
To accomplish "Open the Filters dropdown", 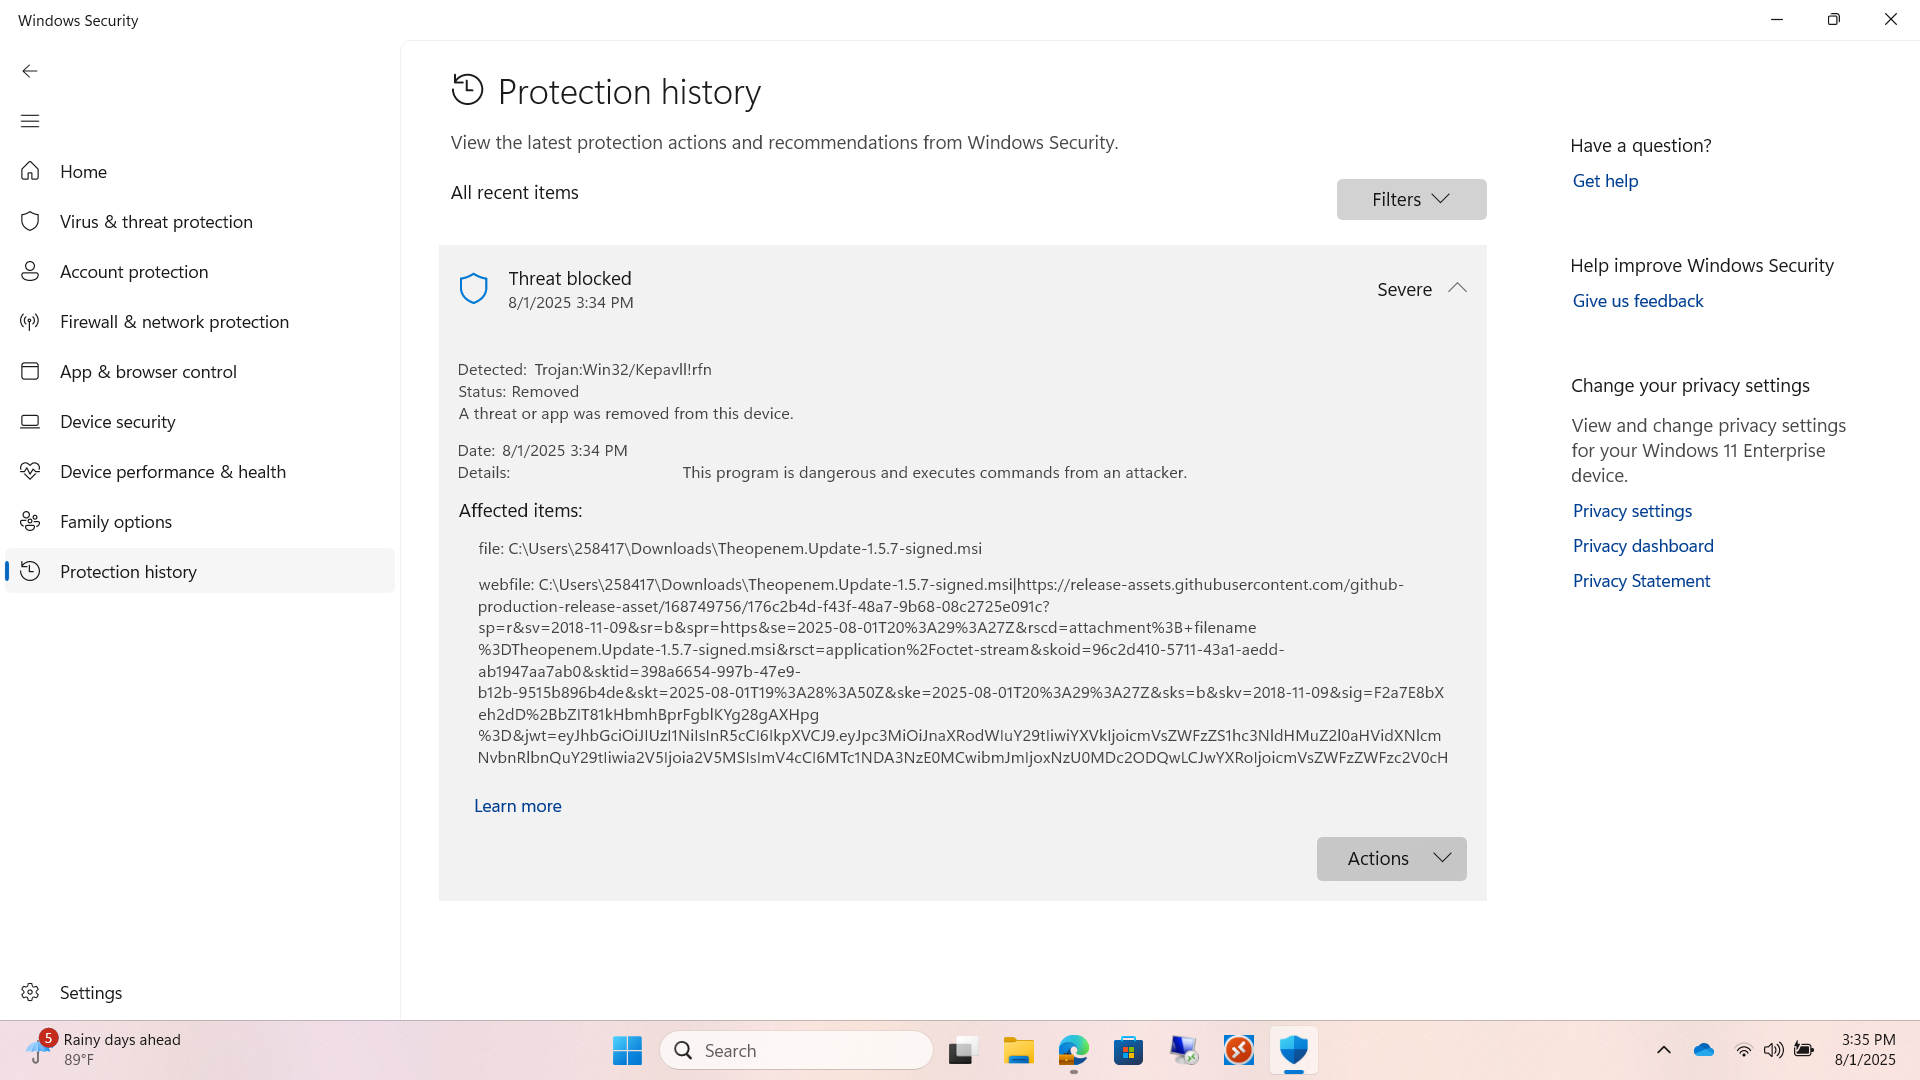I will click(x=1411, y=199).
